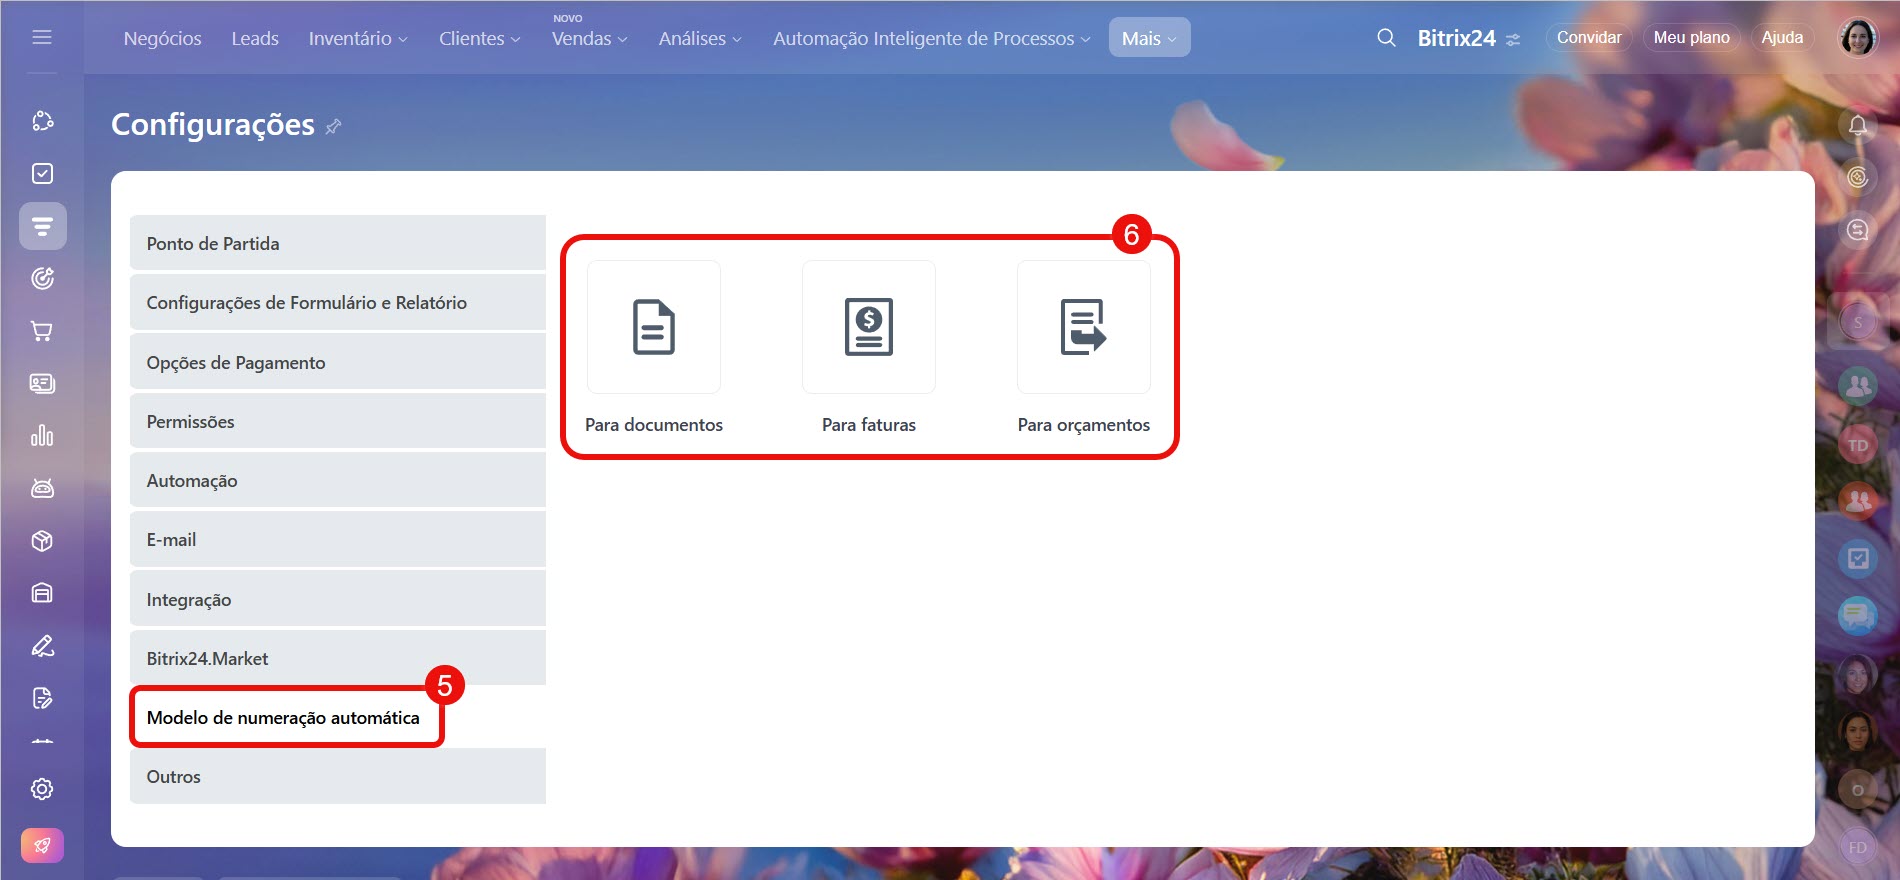Open the settings gear in left sidebar
This screenshot has height=880, width=1900.
pos(42,789)
